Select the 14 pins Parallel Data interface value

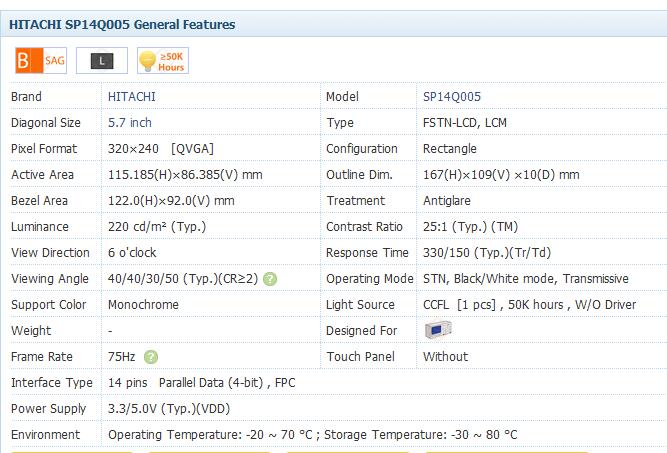point(202,382)
